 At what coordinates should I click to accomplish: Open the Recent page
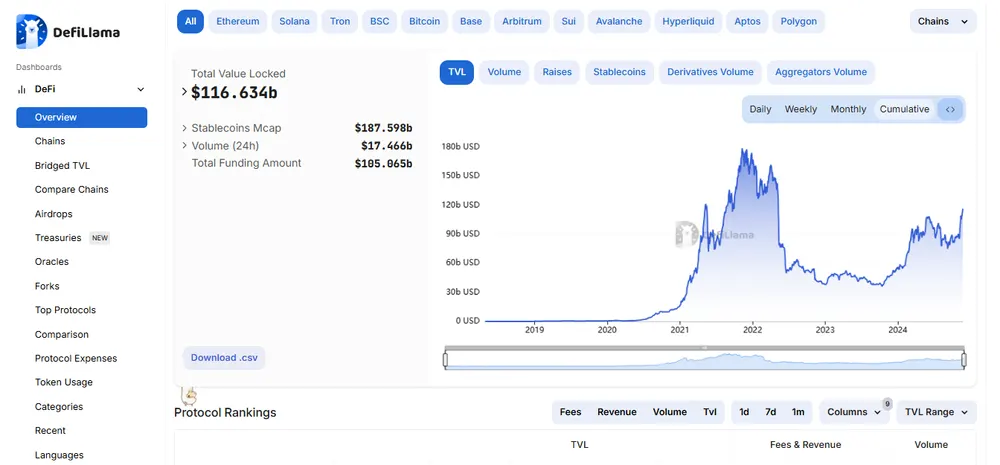[50, 431]
